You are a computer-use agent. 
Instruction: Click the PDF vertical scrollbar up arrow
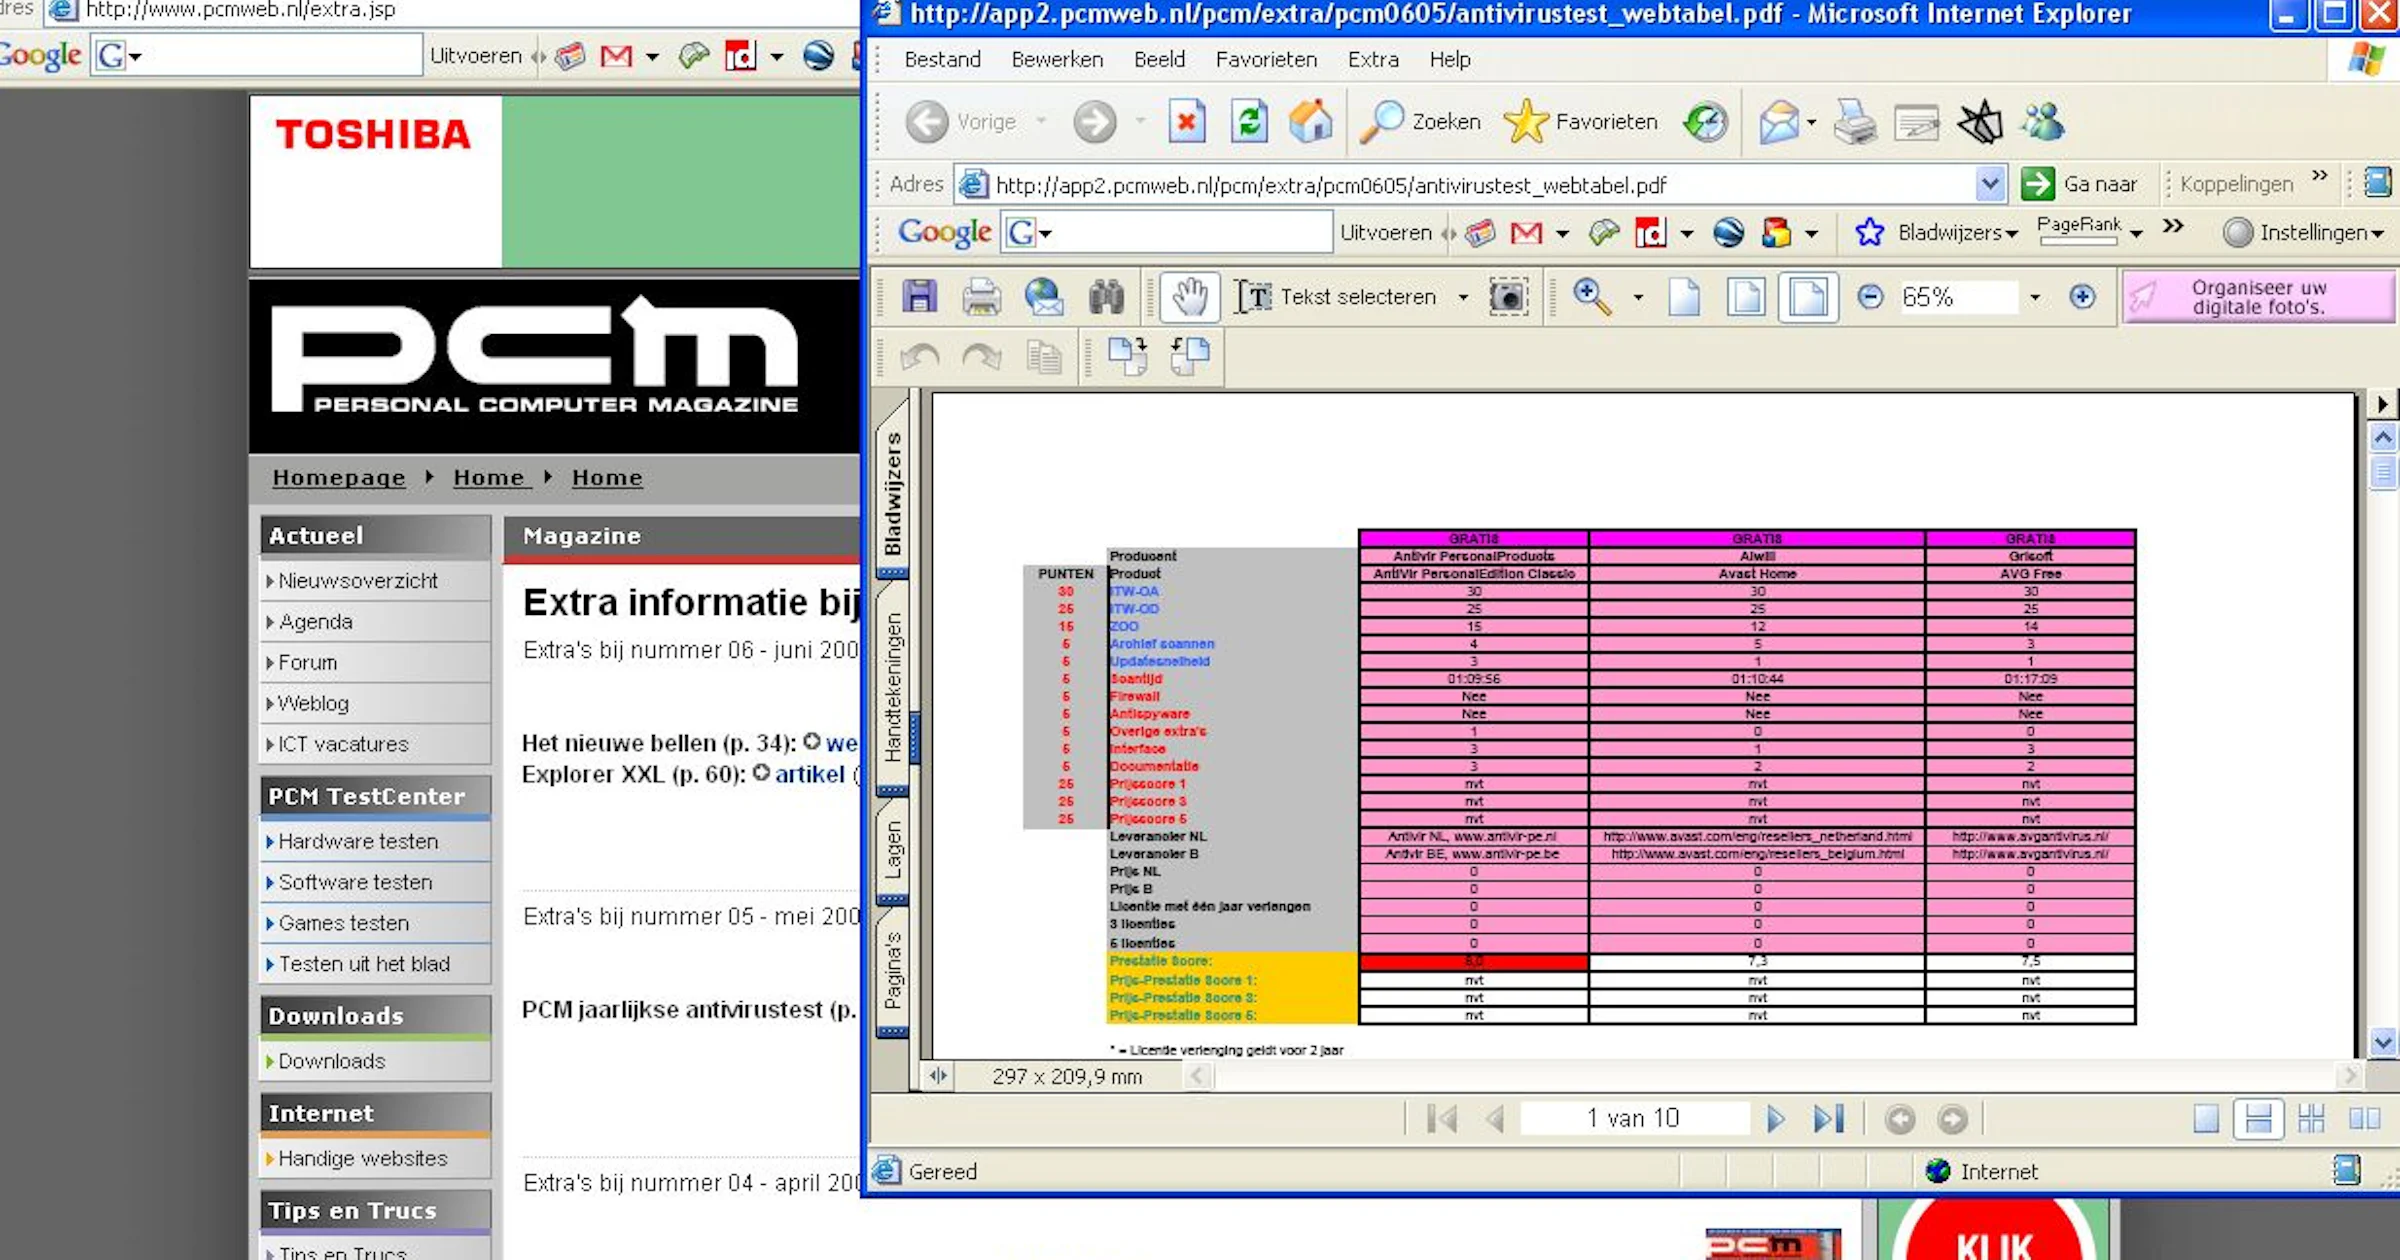pos(2383,437)
